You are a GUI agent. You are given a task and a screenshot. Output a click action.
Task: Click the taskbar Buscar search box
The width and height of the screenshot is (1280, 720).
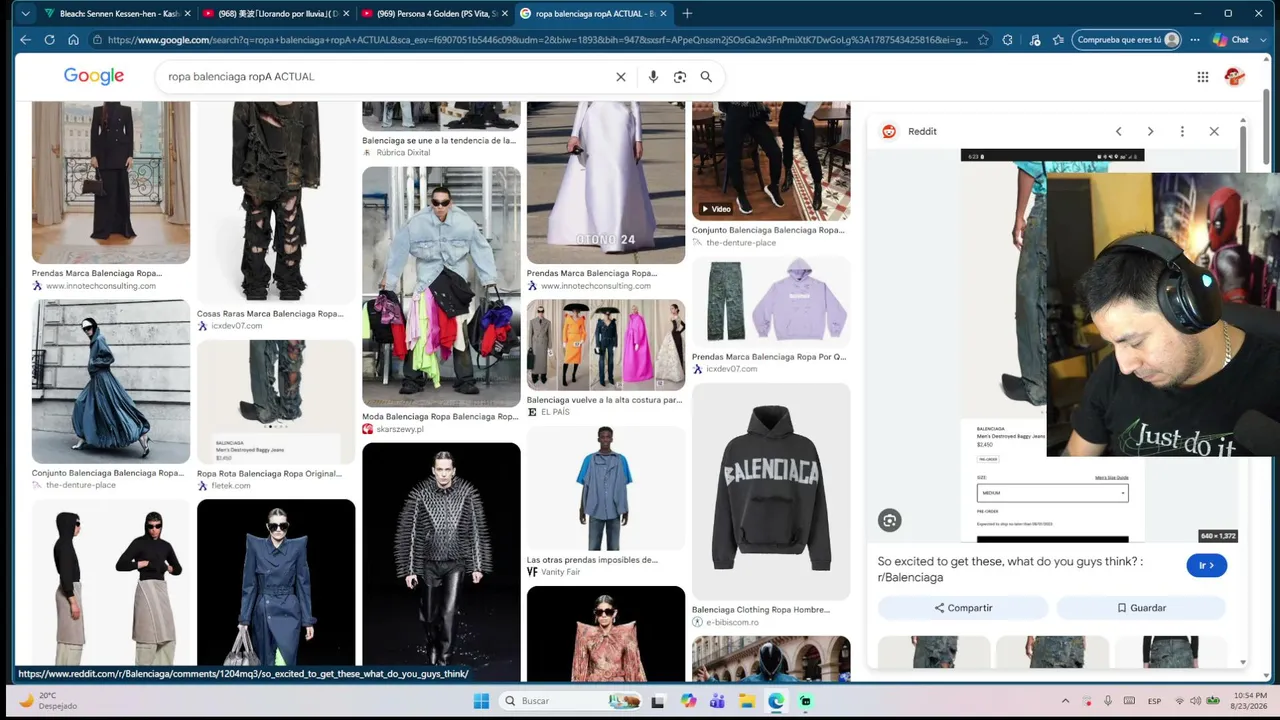click(572, 701)
